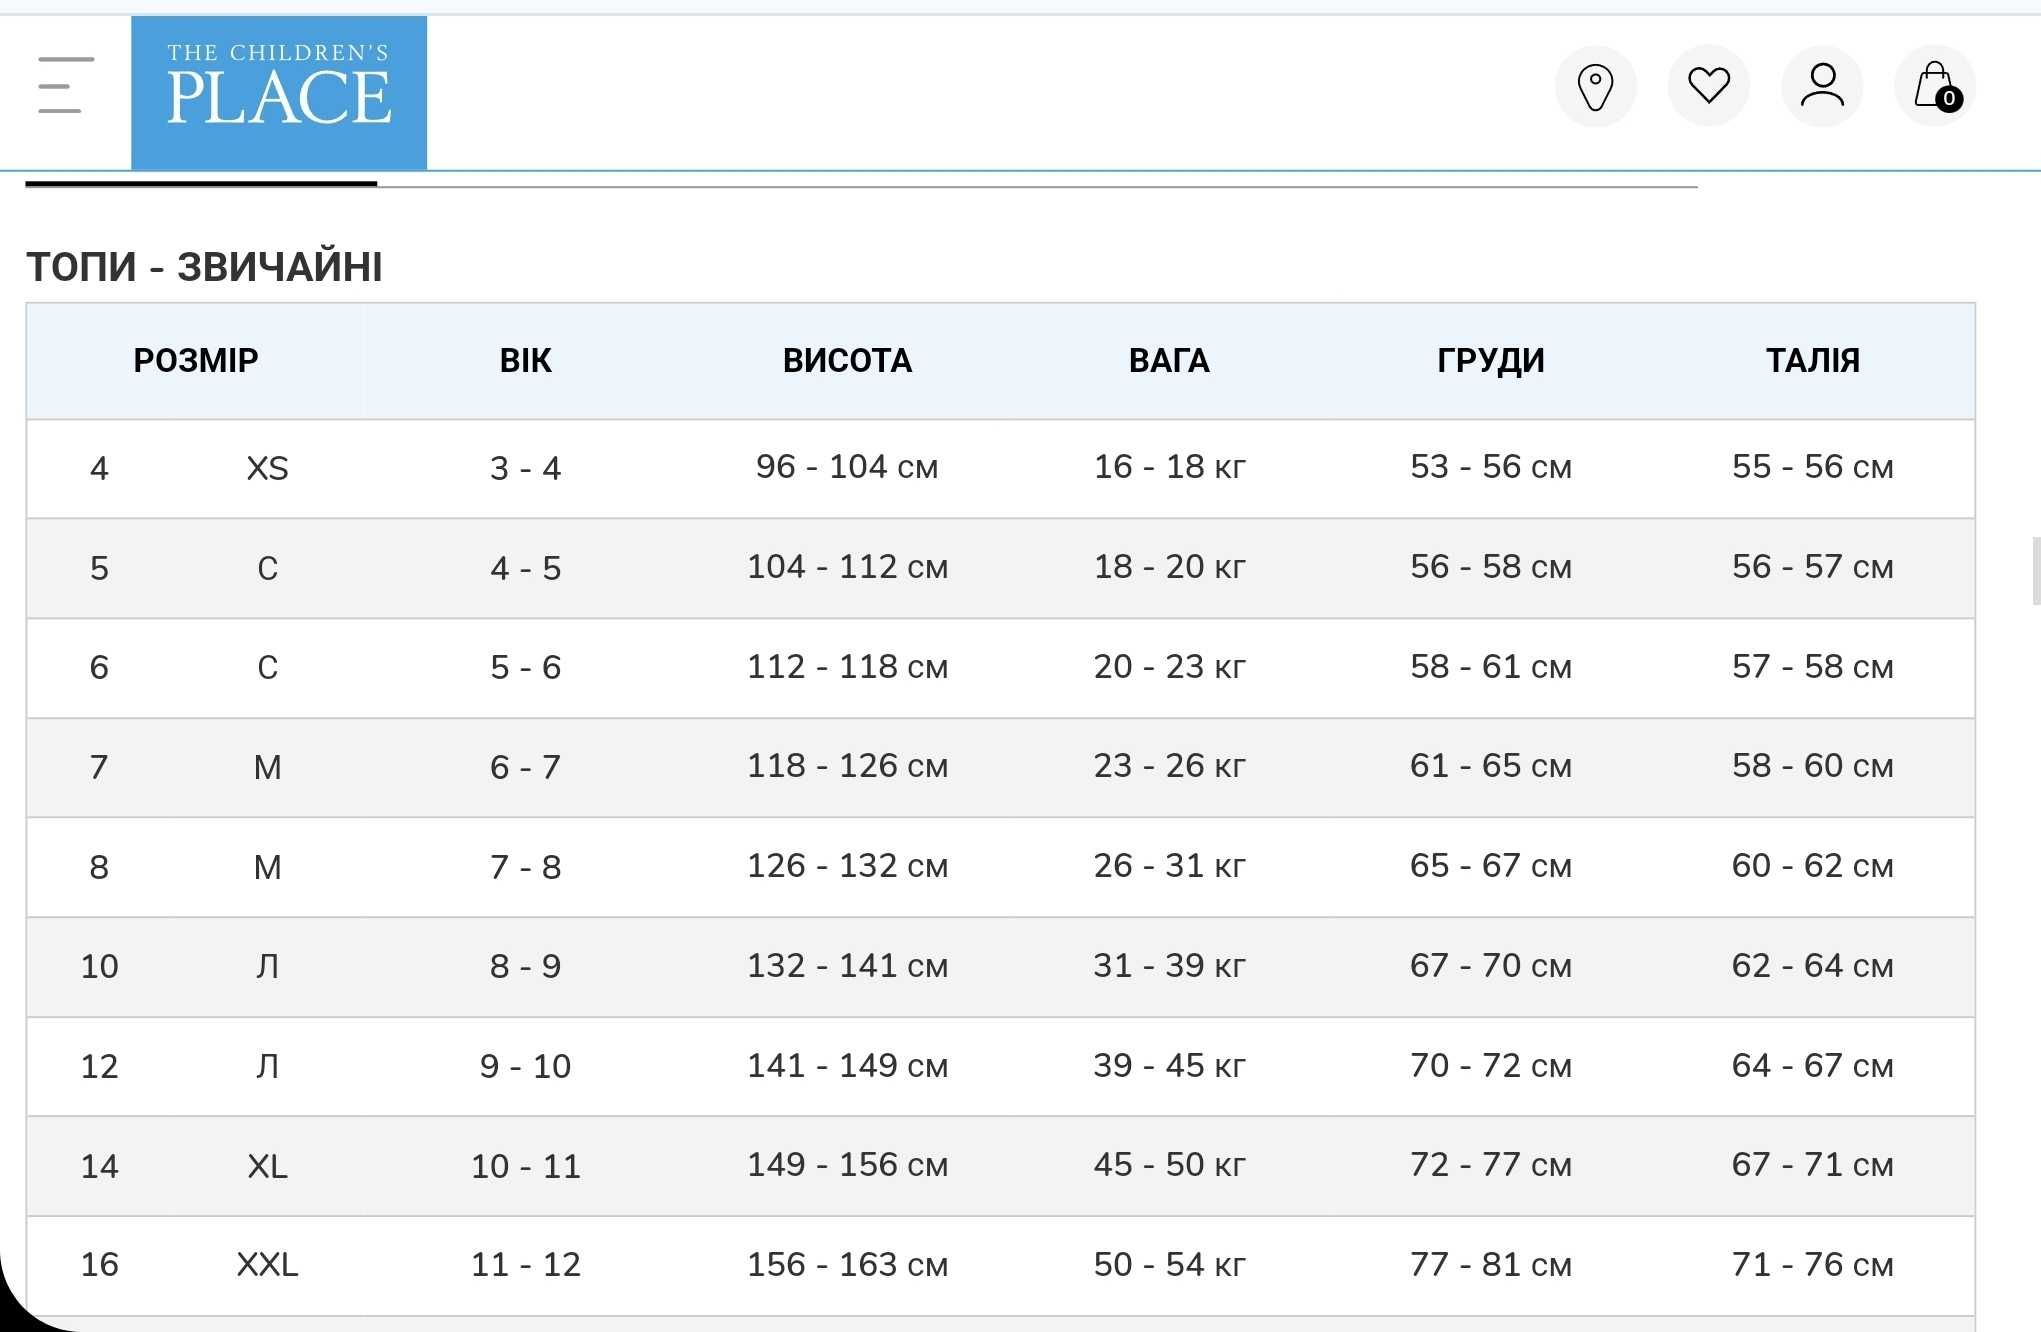Click the 64 - 67 см waist cell
Screen dimensions: 2041x1332
click(1813, 1065)
